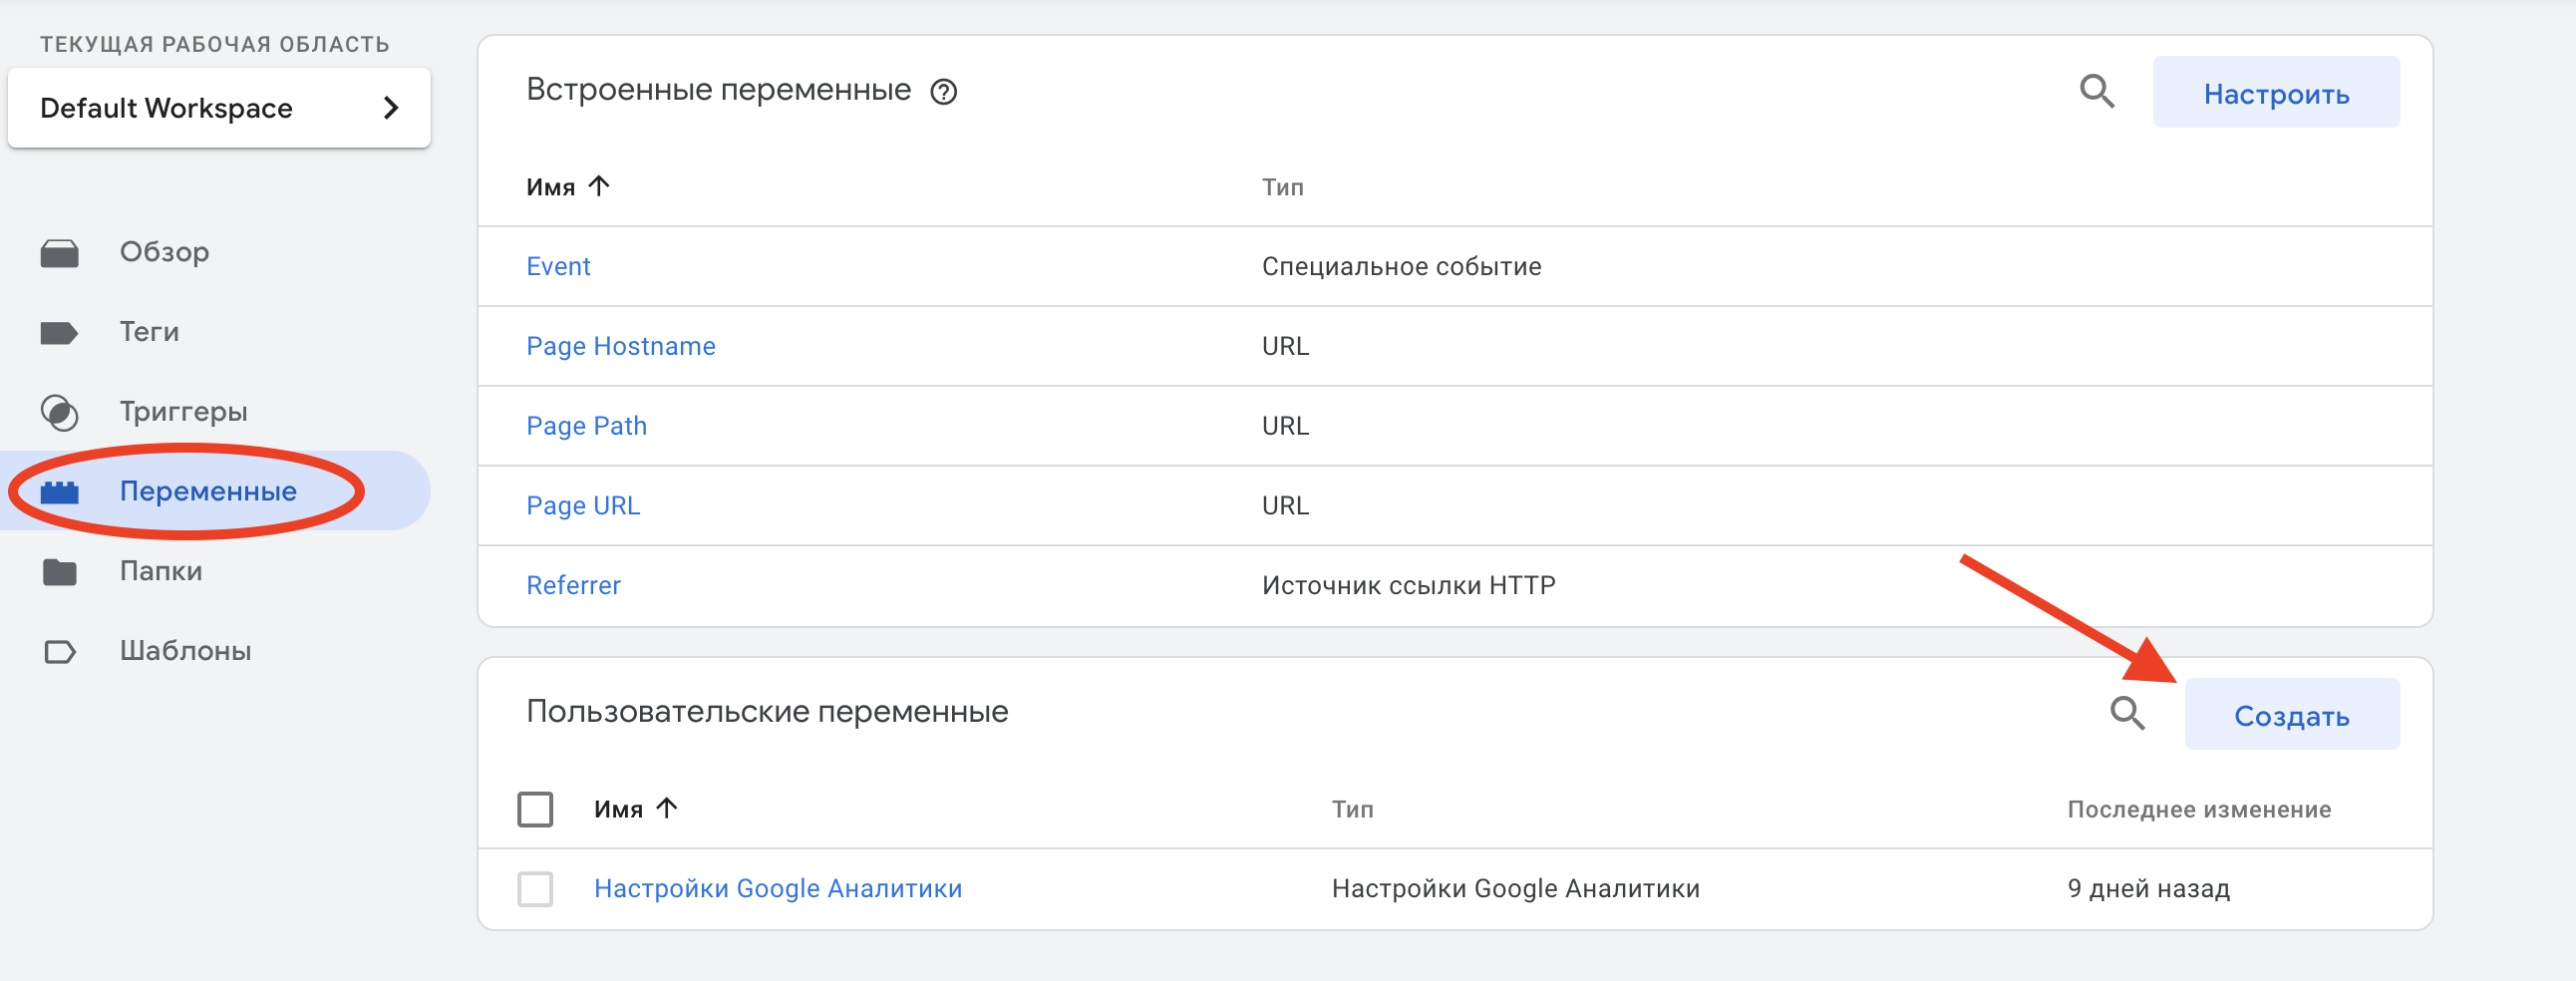Viewport: 2576px width, 981px height.
Task: Search built-in variables with magnifier icon
Action: coord(2097,92)
